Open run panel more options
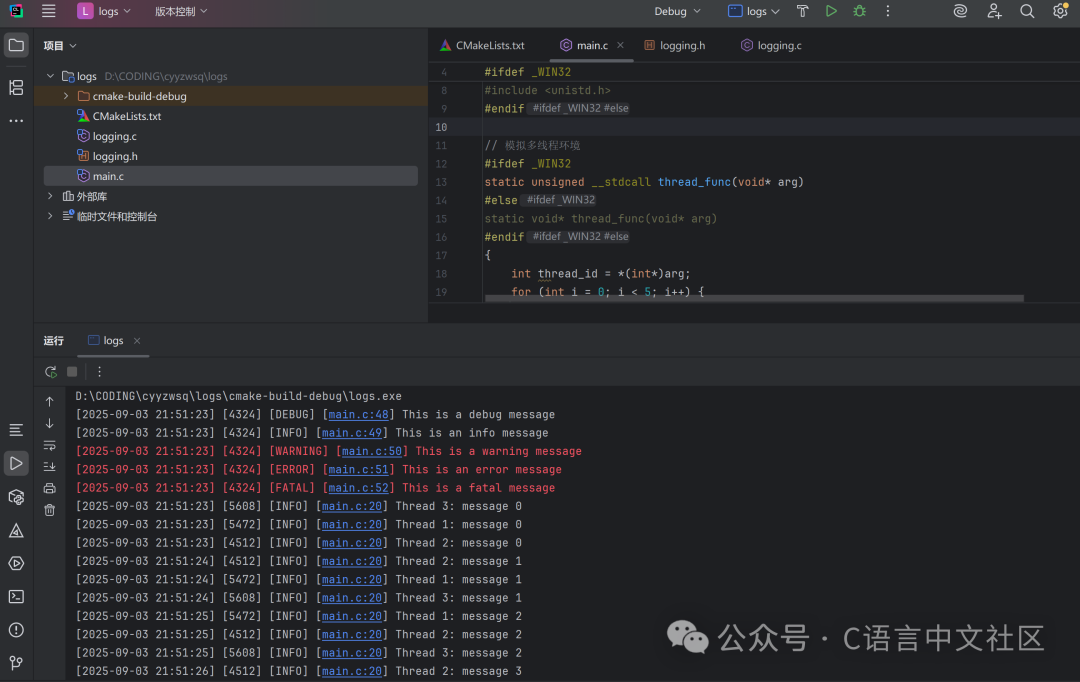 point(99,372)
